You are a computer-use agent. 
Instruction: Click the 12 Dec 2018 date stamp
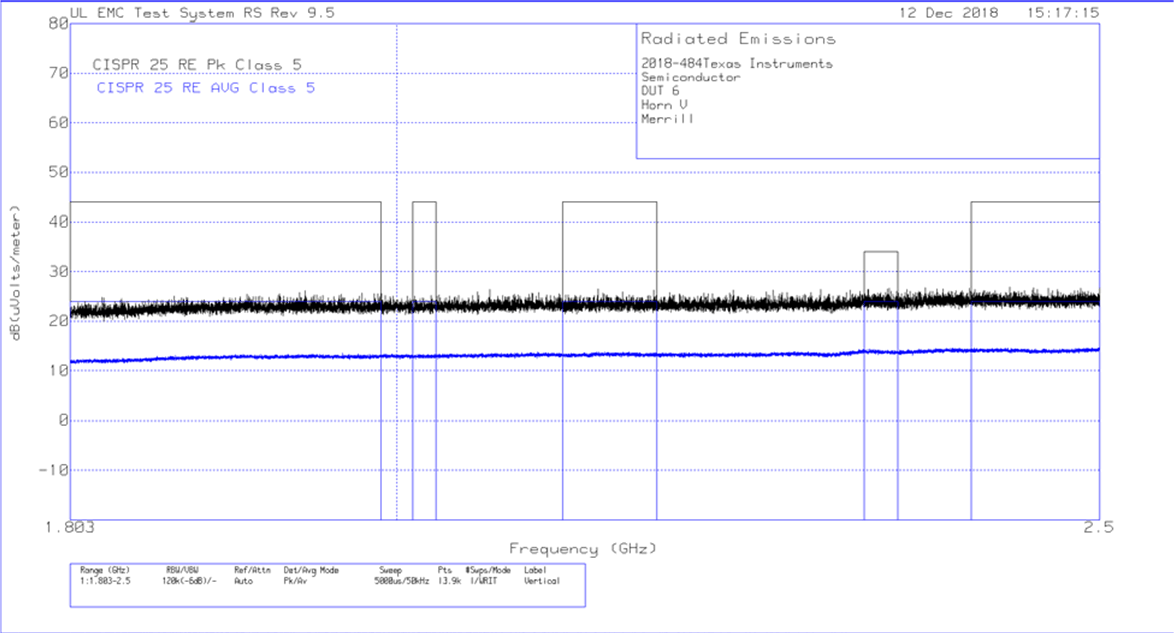[948, 13]
